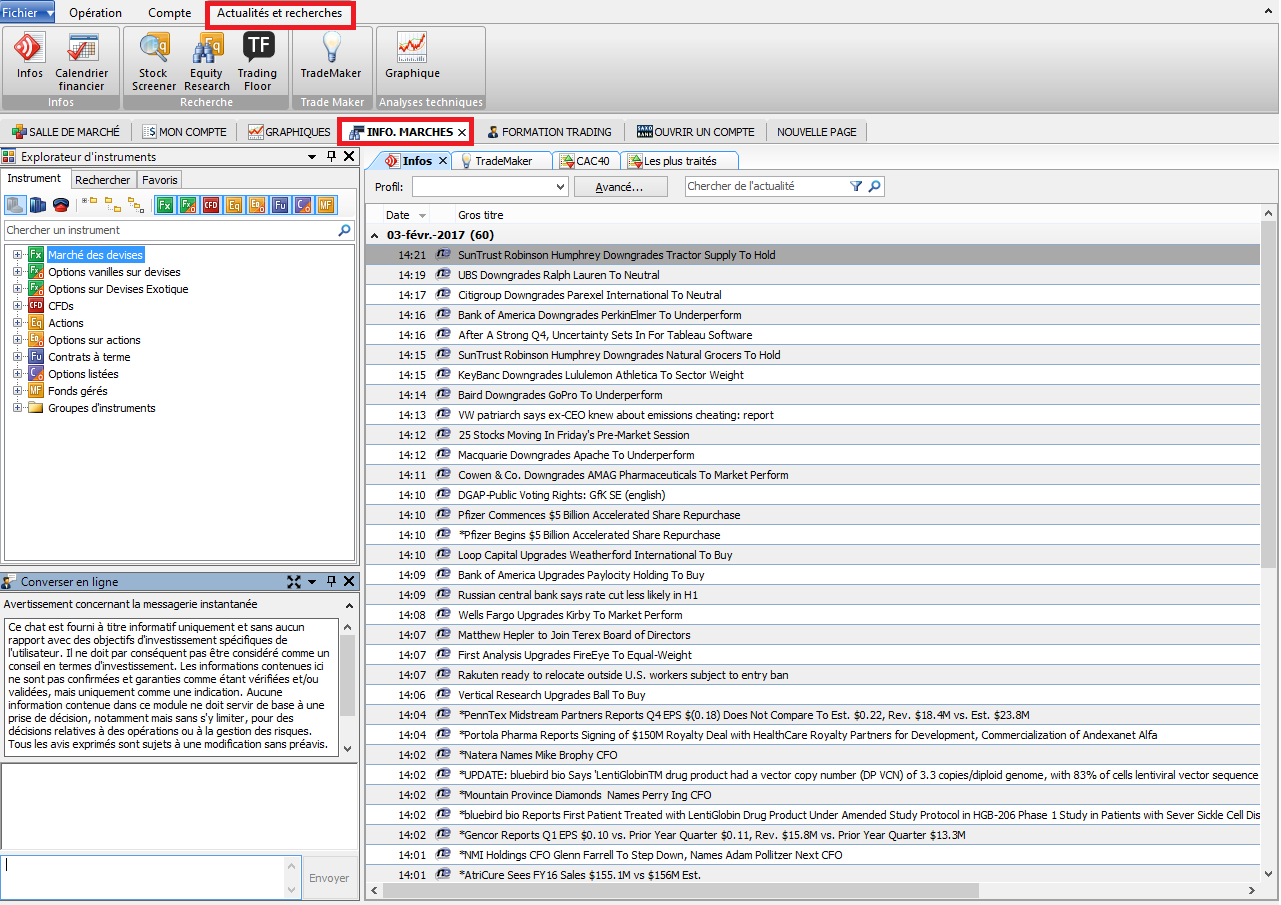Click the Groupes d'instruments folder icon
This screenshot has width=1281, height=905.
(x=36, y=408)
